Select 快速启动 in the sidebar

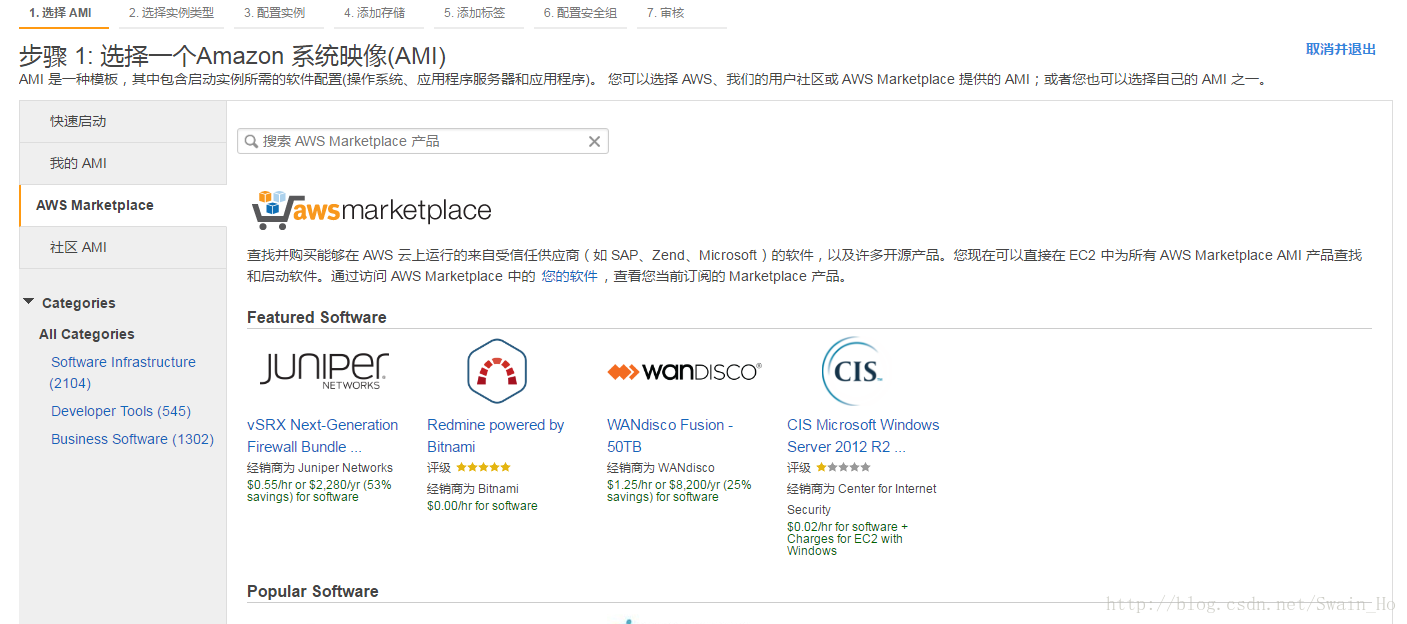pyautogui.click(x=123, y=121)
